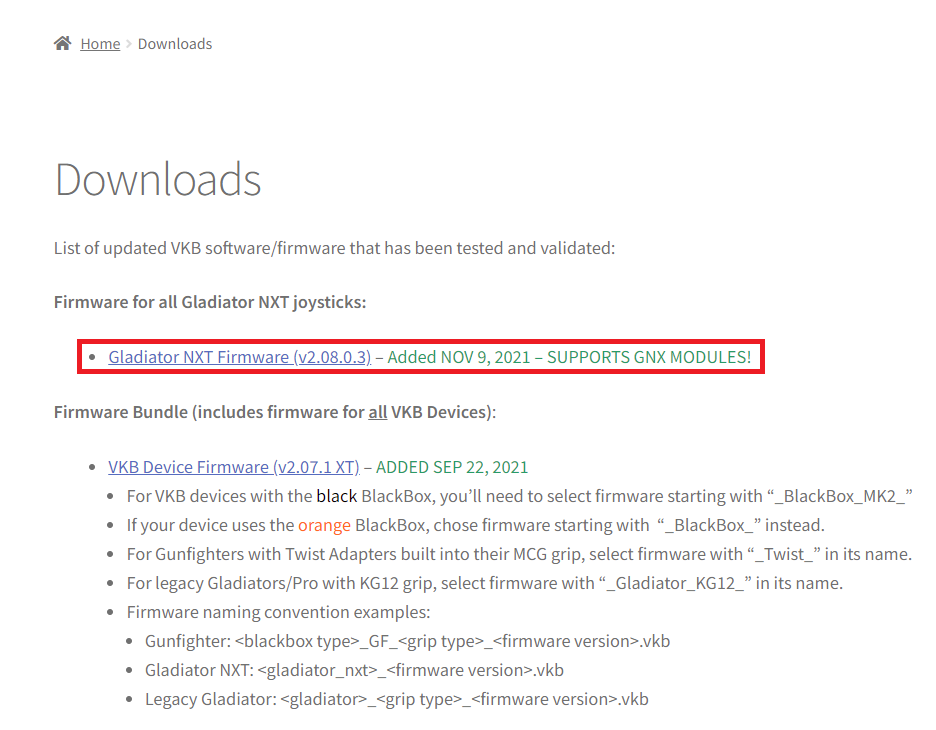Click the Gunfighter naming example line
The width and height of the screenshot is (936, 730).
click(408, 641)
